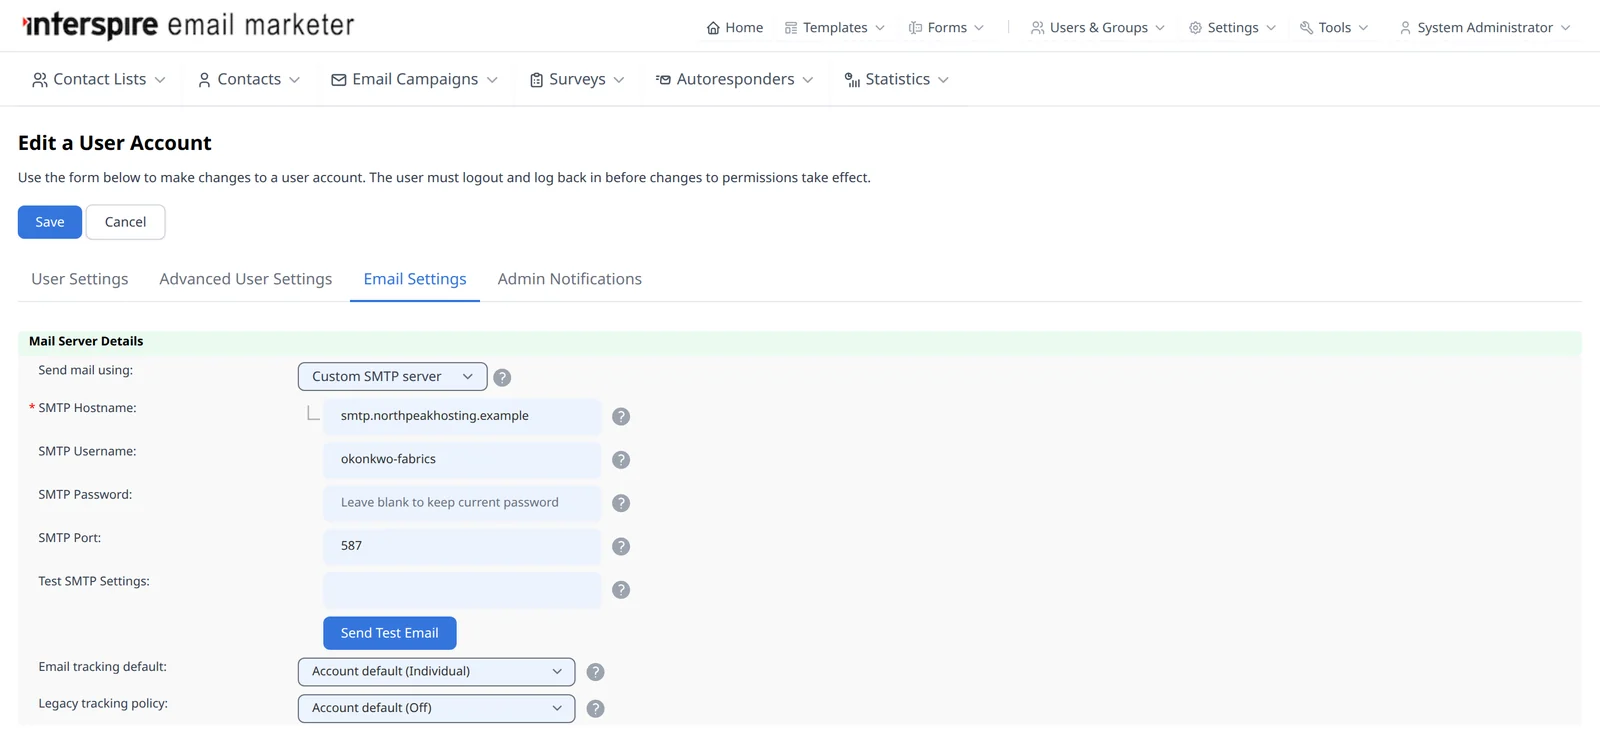Image resolution: width=1600 pixels, height=747 pixels.
Task: Open the Send mail using dropdown
Action: point(392,376)
